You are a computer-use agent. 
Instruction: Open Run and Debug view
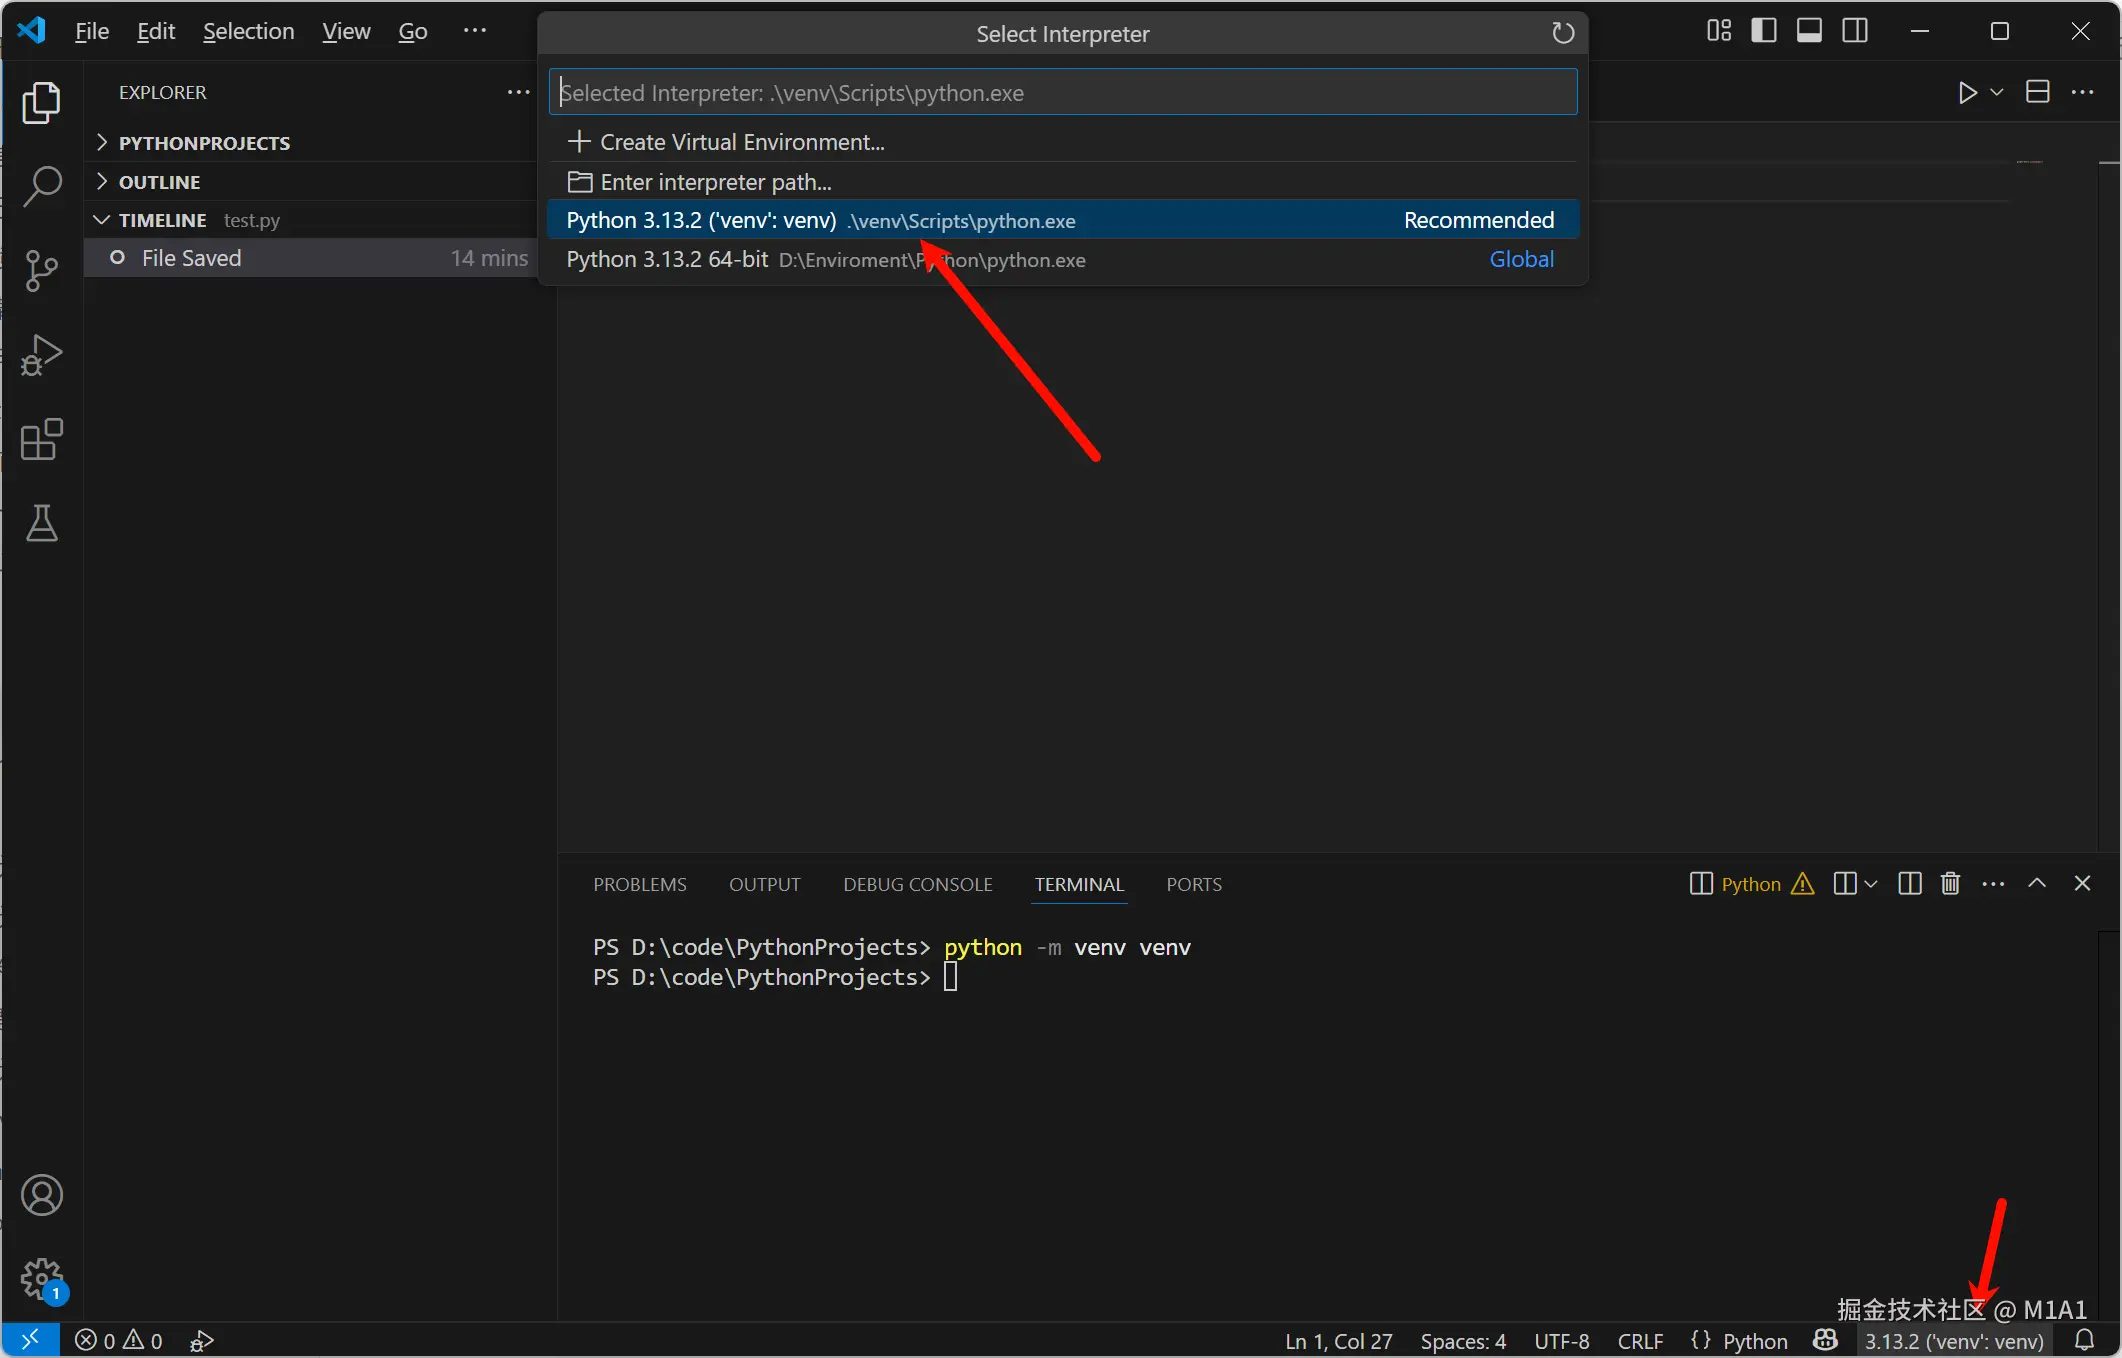coord(42,355)
